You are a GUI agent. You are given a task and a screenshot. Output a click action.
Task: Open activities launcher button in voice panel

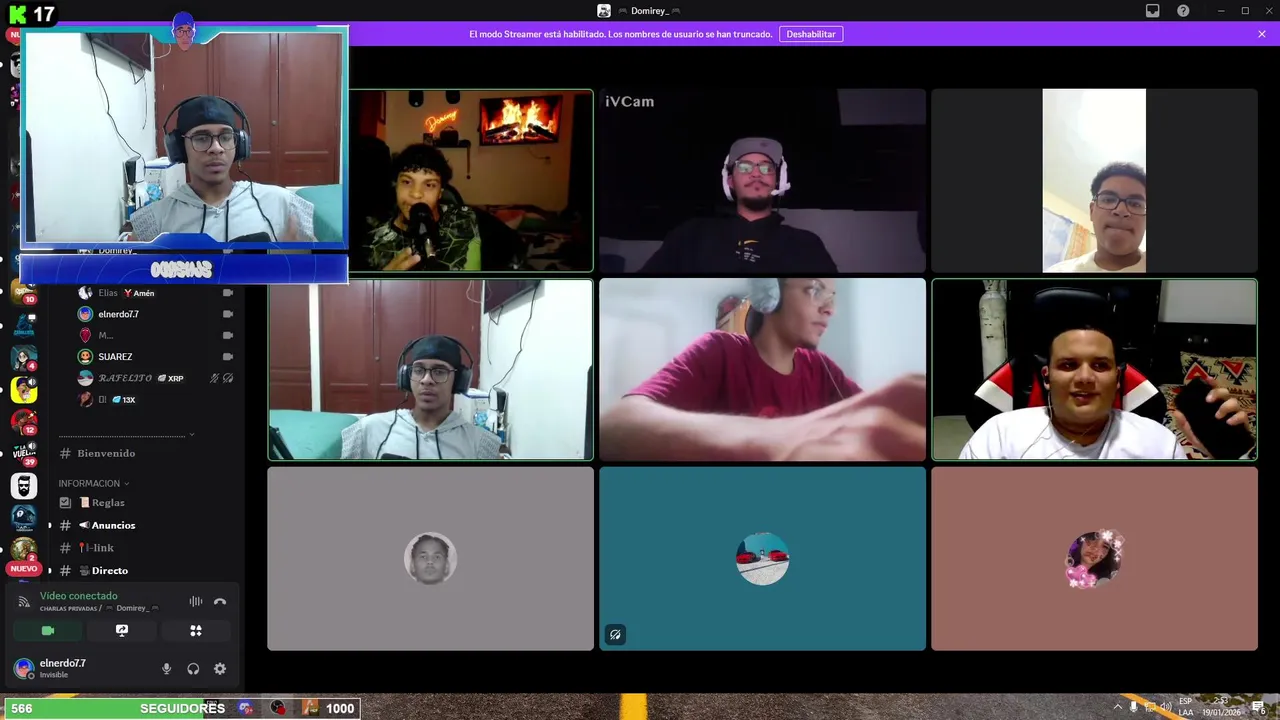(196, 631)
